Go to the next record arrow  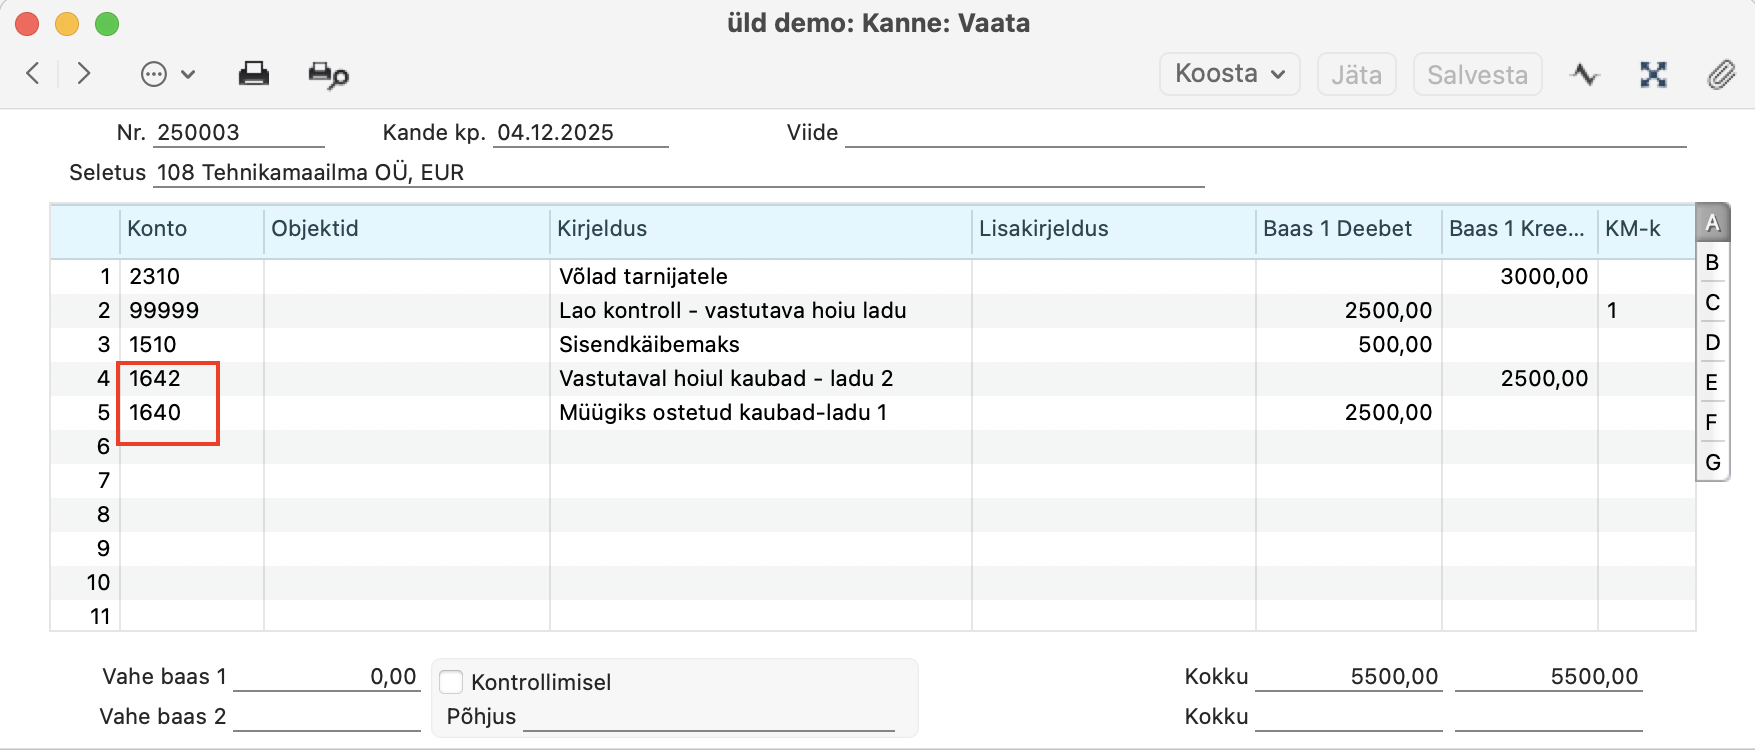coord(84,74)
